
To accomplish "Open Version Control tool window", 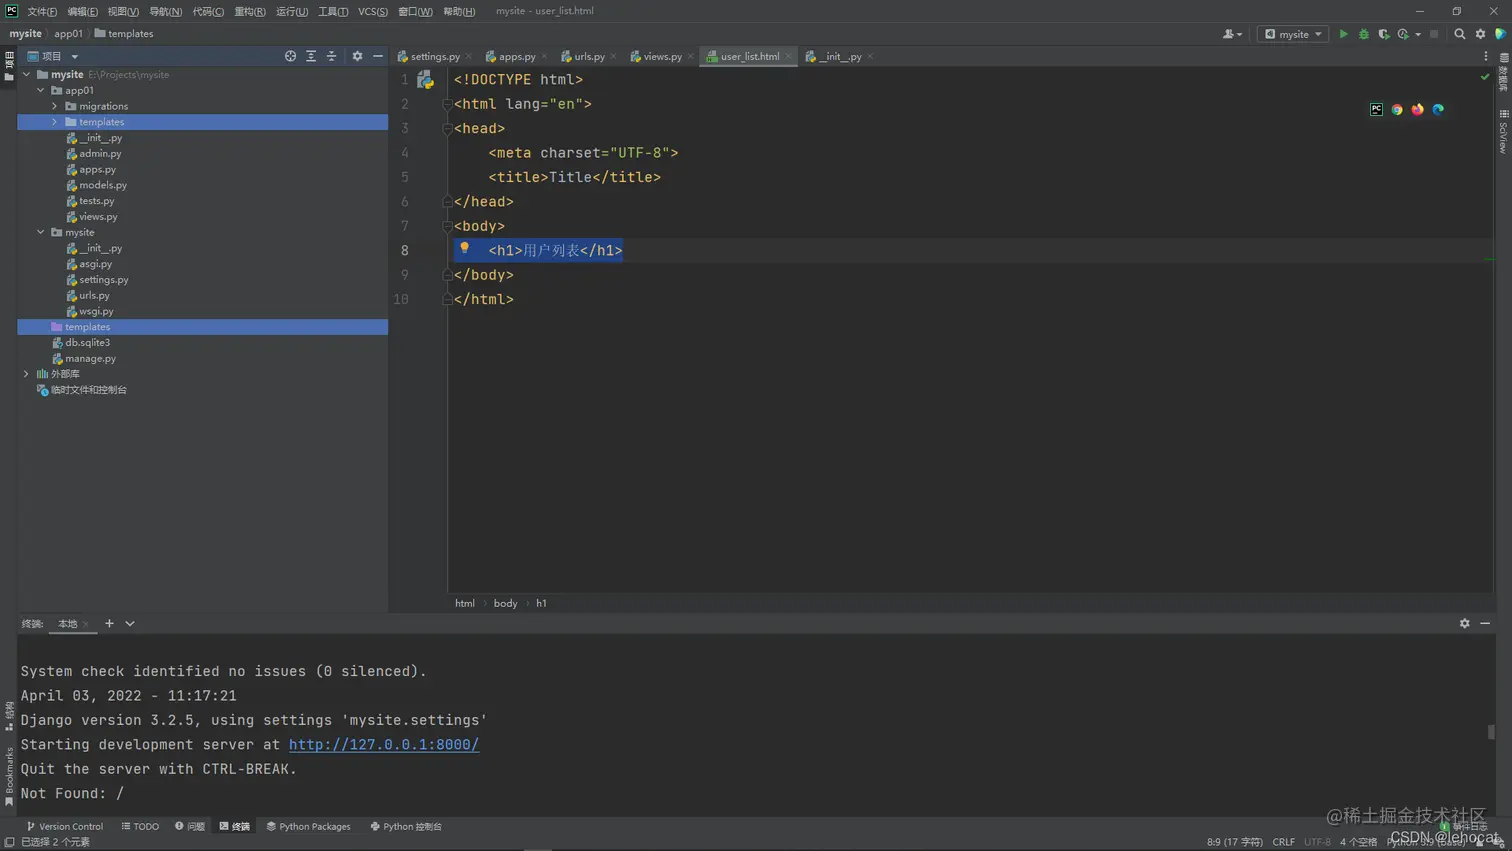I will pyautogui.click(x=65, y=827).
